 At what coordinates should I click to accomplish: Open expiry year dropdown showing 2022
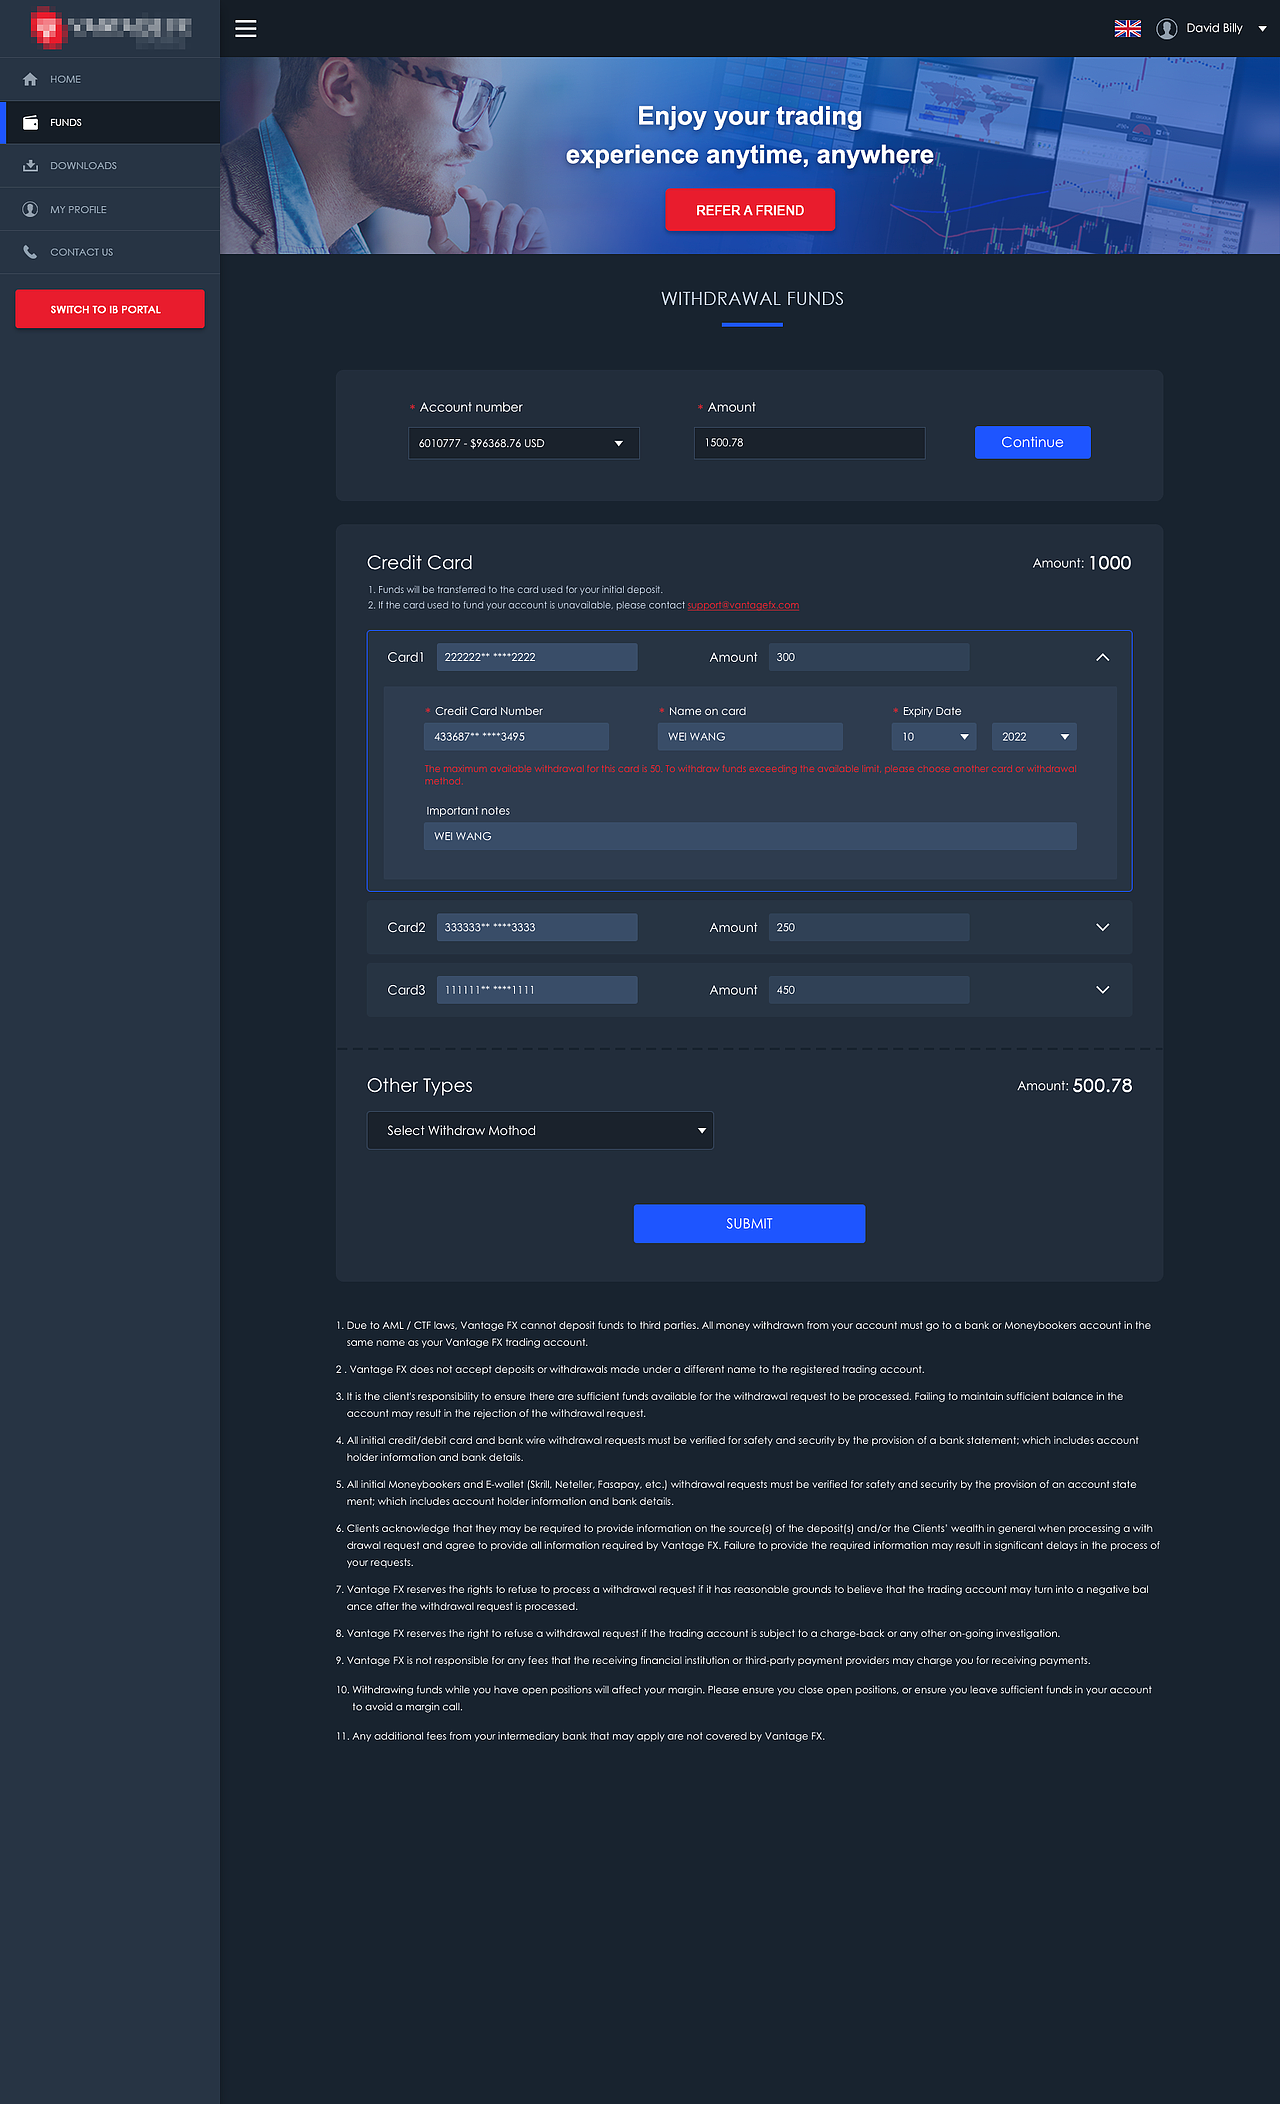click(1034, 737)
